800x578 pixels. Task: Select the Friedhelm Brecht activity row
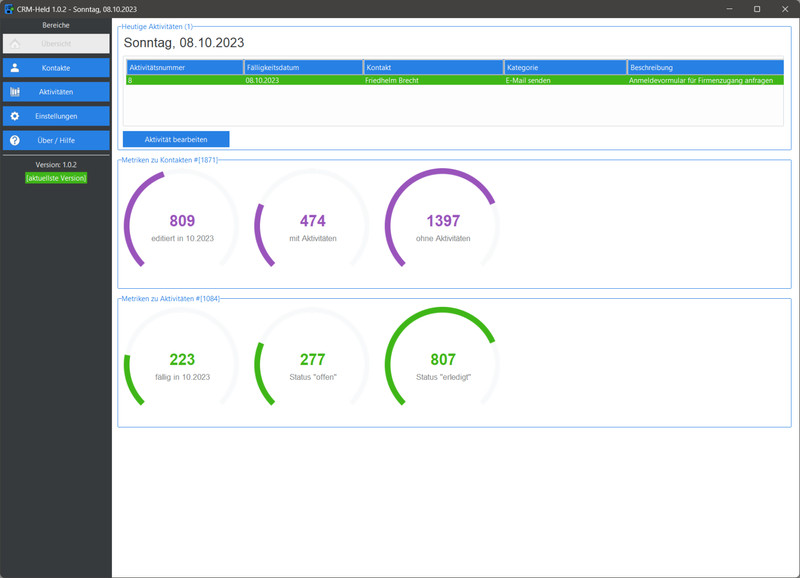coord(455,80)
